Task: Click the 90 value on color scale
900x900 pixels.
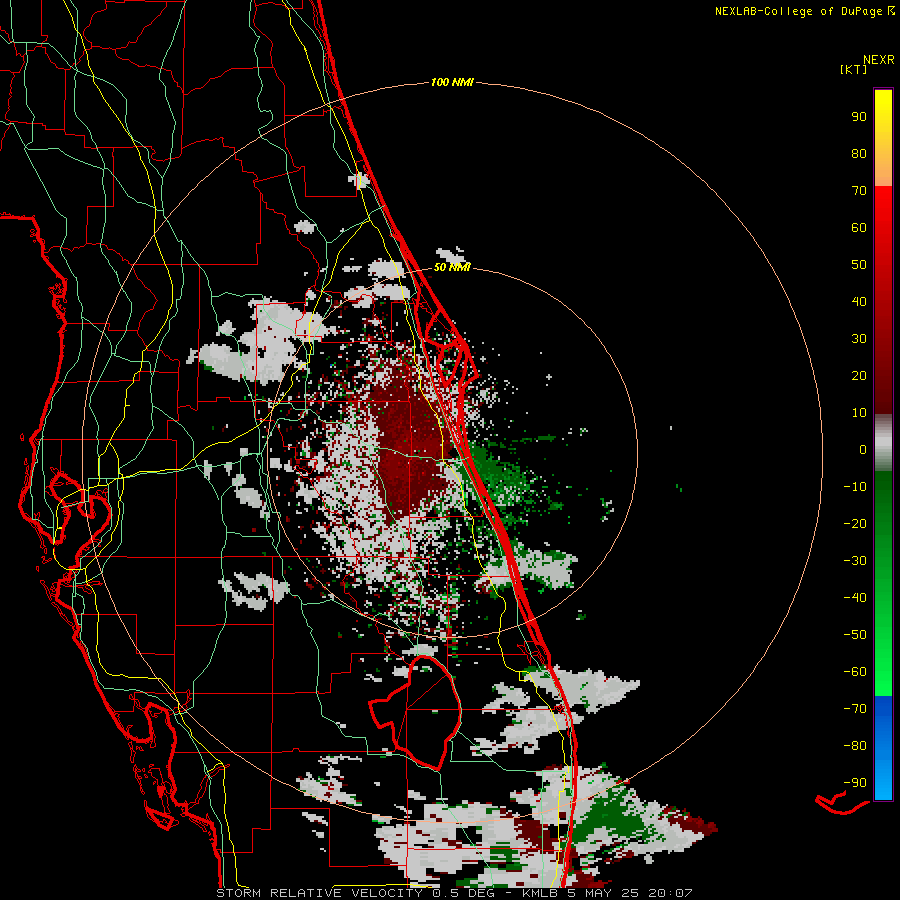Action: coord(859,117)
